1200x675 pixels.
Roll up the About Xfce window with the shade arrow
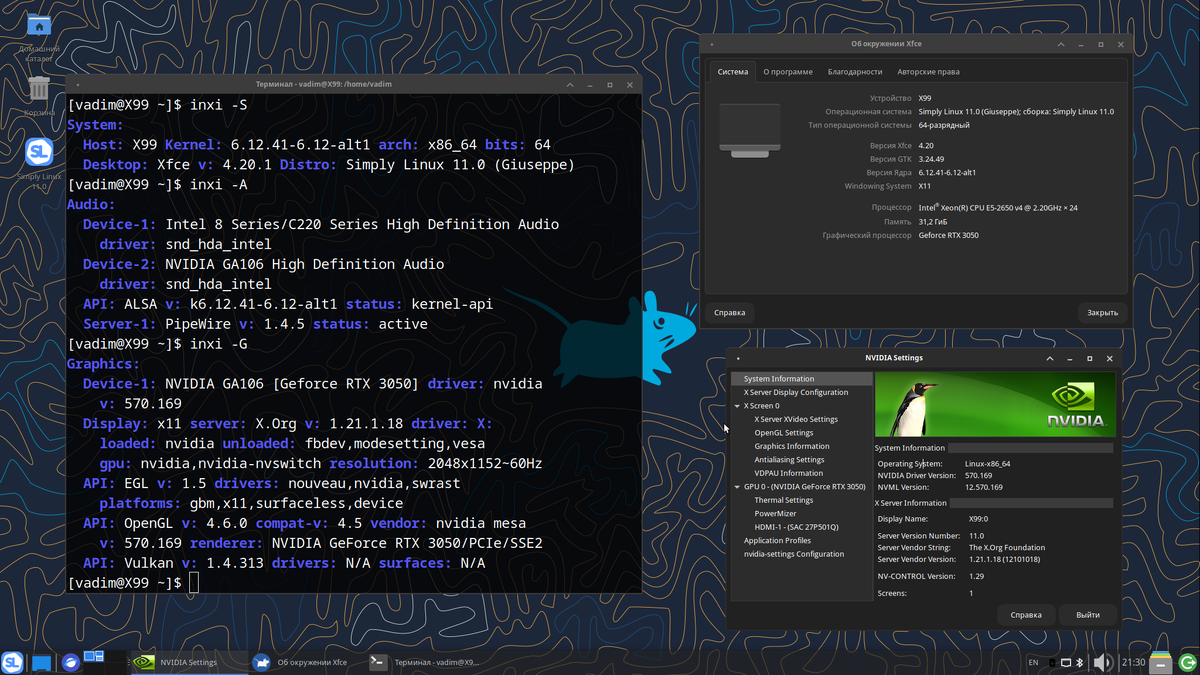1062,45
